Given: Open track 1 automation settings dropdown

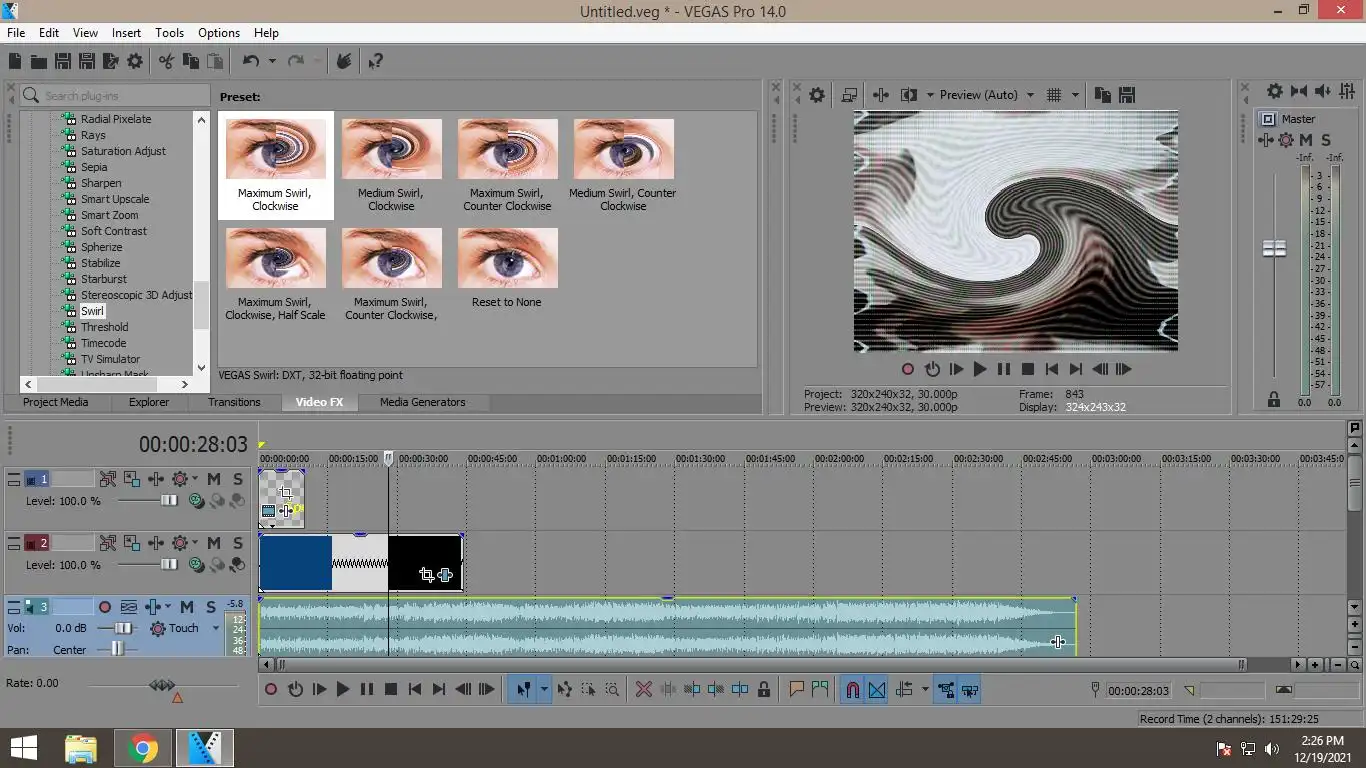Looking at the screenshot, I should 195,480.
